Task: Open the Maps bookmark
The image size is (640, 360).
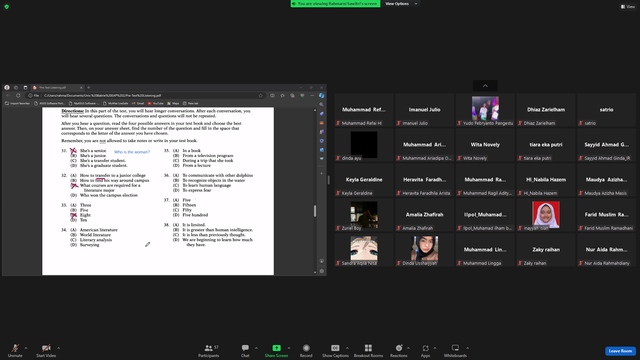Action: tap(173, 103)
